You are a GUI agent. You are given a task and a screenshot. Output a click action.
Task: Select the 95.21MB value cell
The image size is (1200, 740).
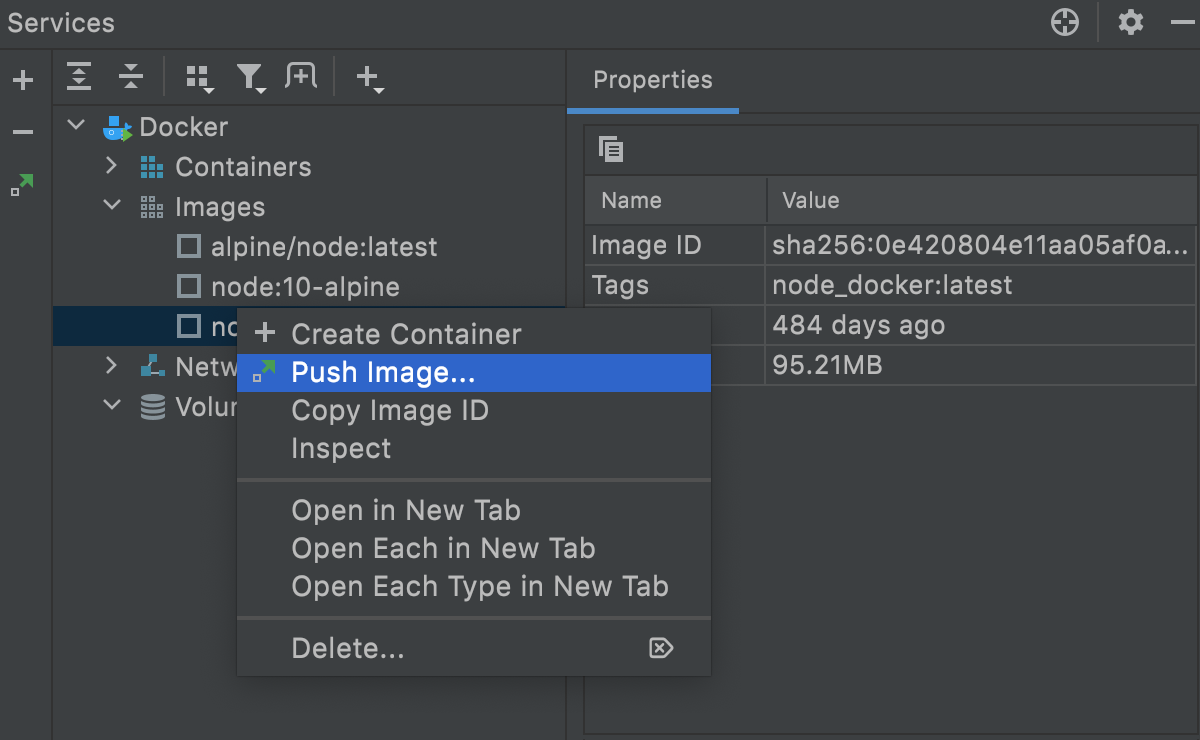click(x=981, y=365)
